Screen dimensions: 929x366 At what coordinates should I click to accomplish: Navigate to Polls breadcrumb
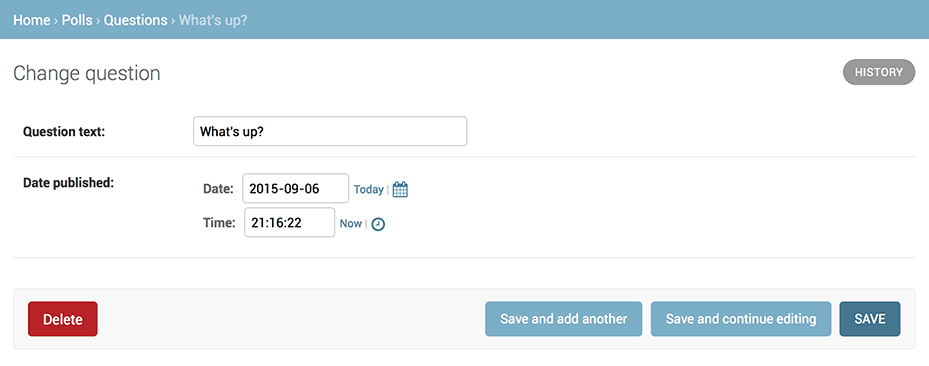[x=77, y=20]
